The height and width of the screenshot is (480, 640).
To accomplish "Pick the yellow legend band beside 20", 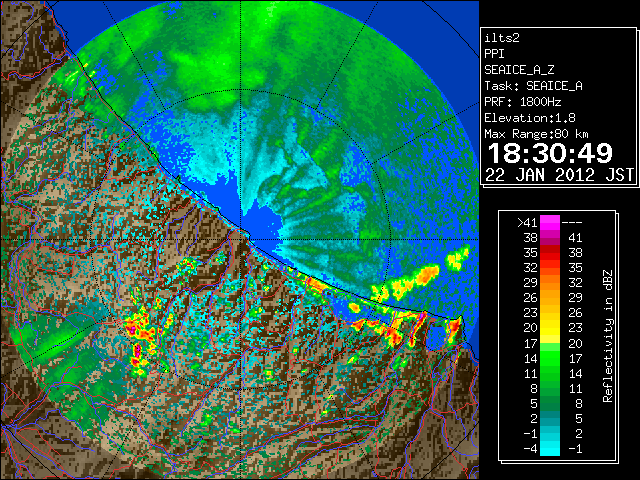I will 550,328.
